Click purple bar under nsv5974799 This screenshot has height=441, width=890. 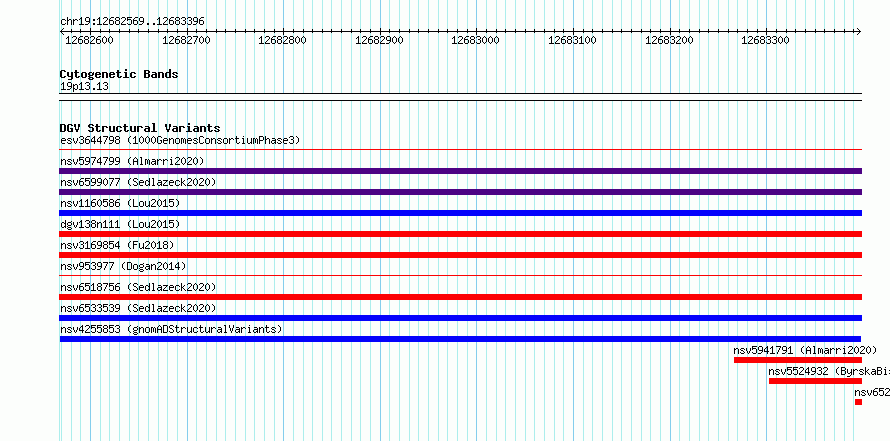[460, 171]
